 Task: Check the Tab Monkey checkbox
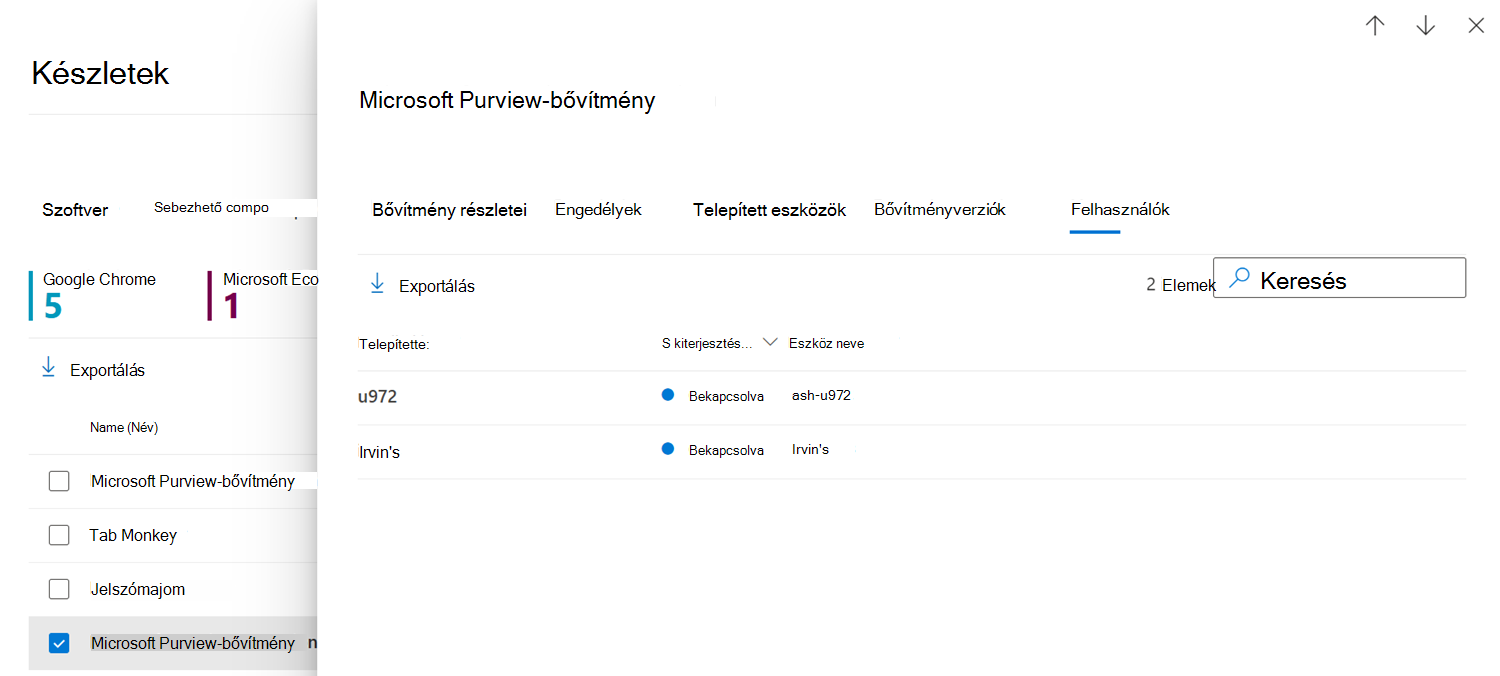59,535
